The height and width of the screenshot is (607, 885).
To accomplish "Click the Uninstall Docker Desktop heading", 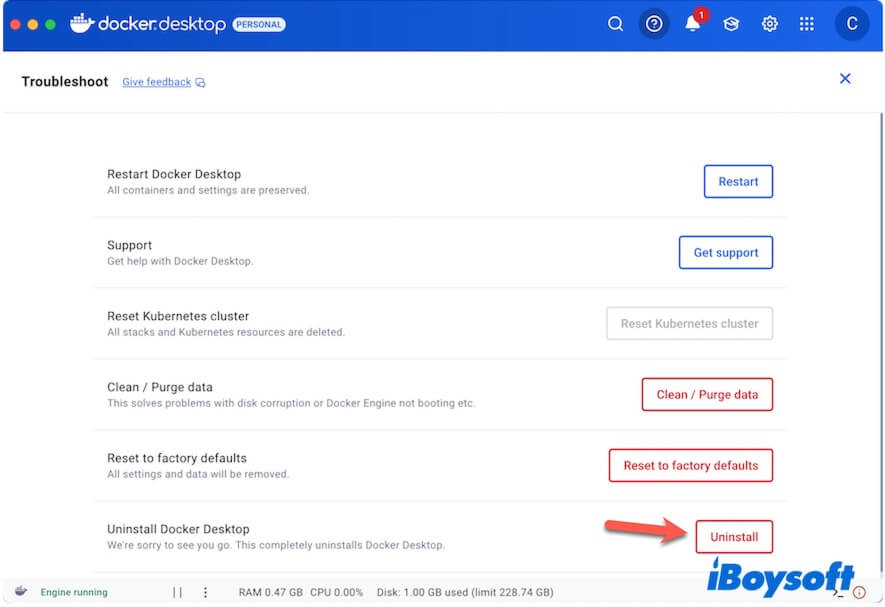I will (178, 529).
